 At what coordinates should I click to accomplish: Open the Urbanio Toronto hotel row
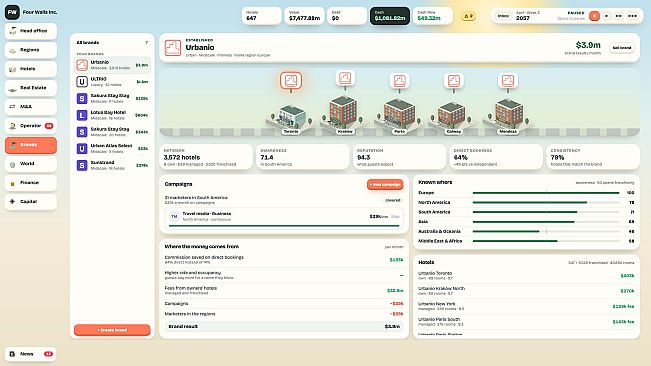point(526,276)
